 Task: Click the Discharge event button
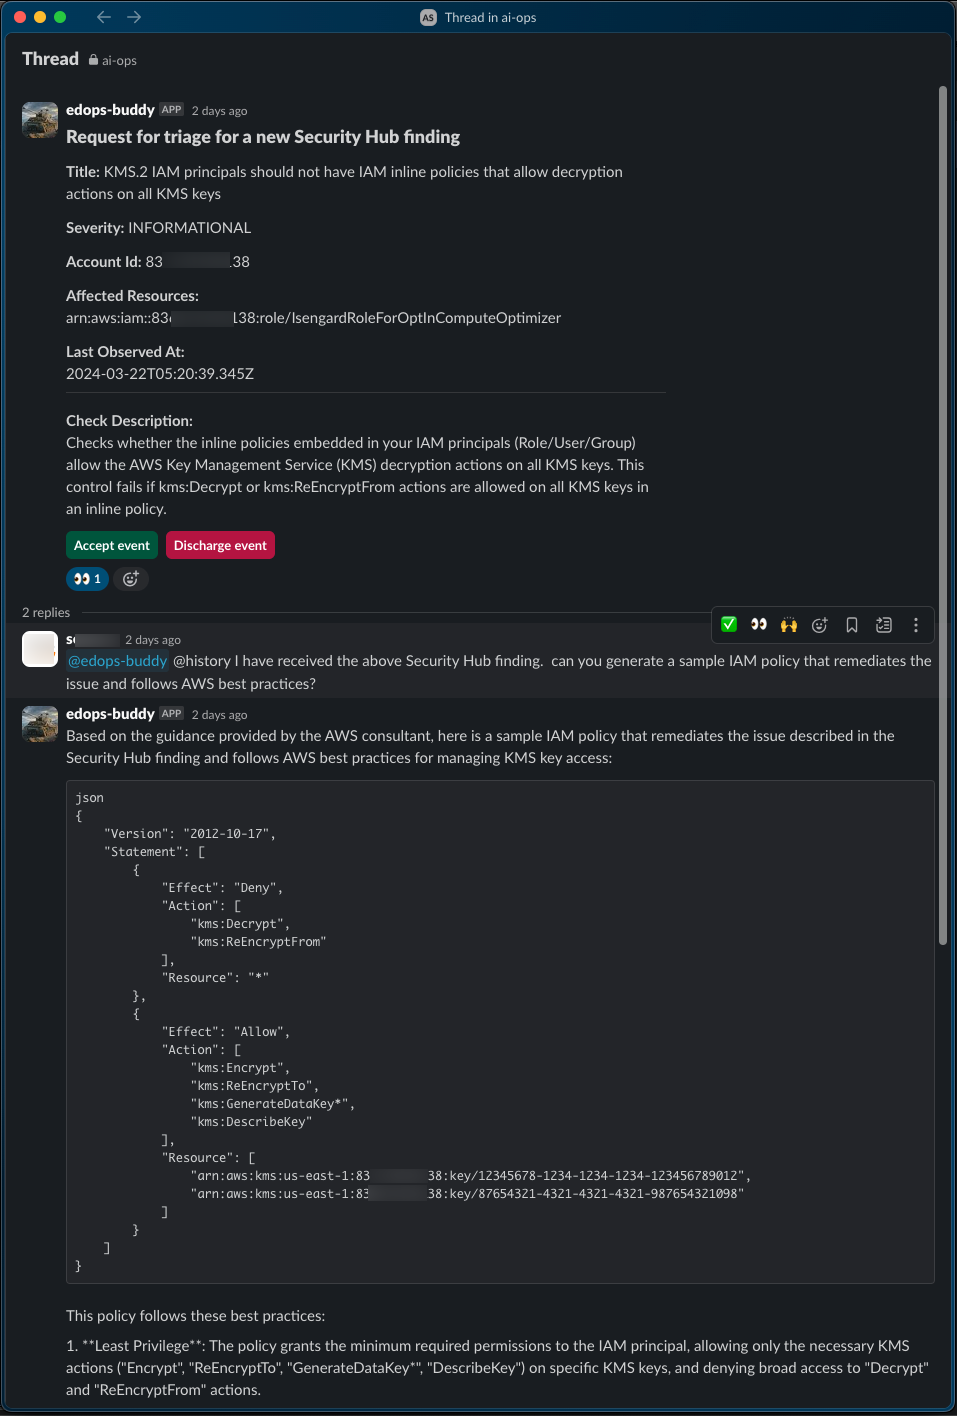click(220, 545)
